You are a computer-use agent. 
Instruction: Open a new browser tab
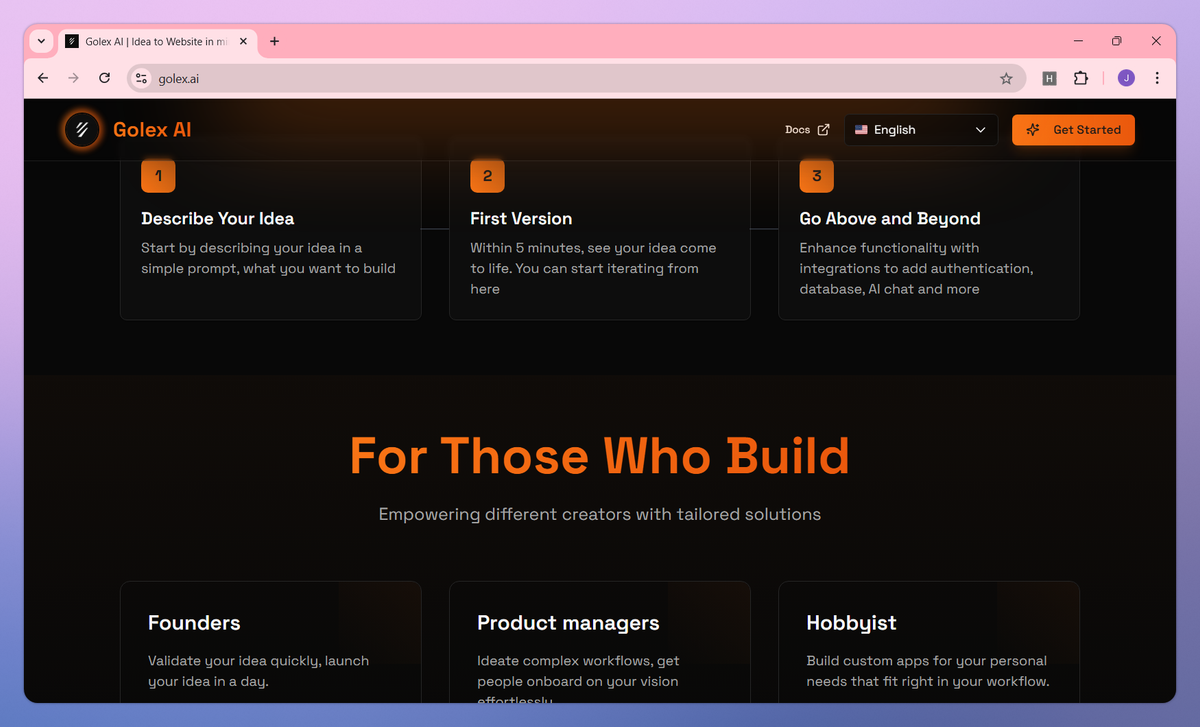pos(275,41)
